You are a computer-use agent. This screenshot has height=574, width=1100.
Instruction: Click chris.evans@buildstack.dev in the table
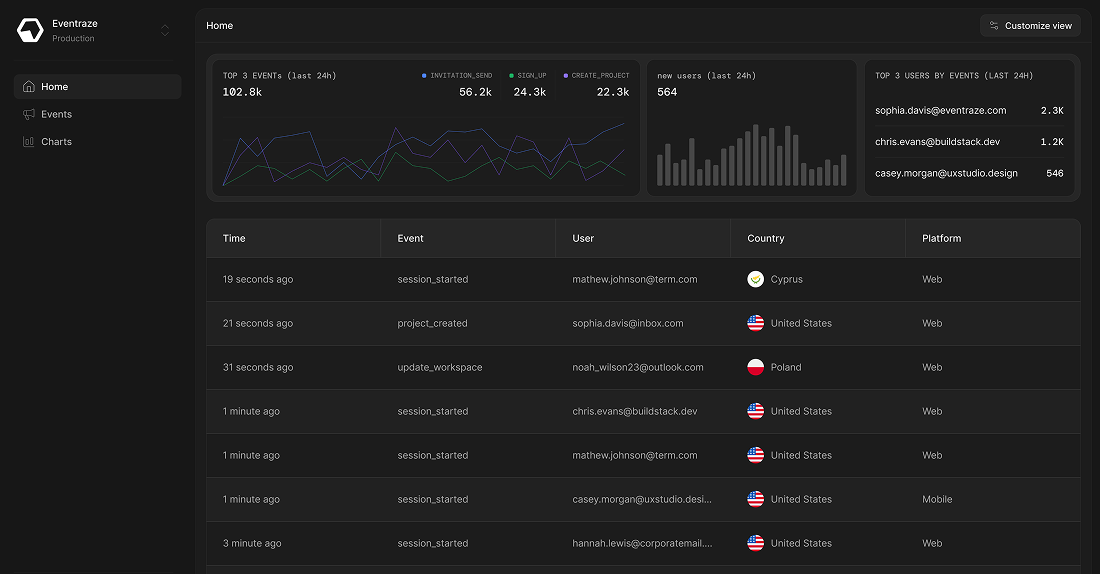(x=635, y=411)
